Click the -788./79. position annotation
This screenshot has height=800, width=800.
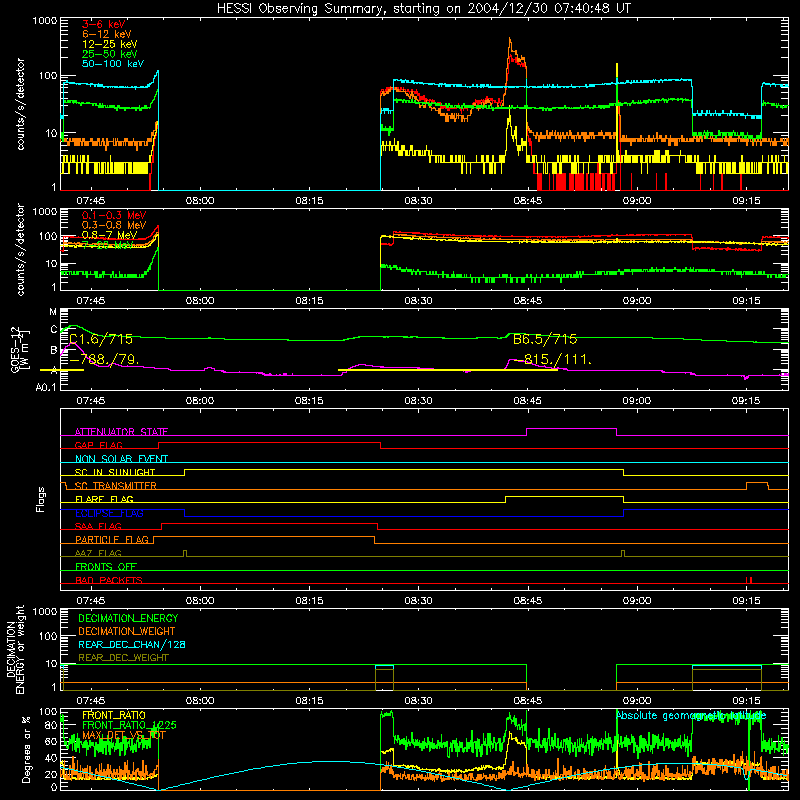point(104,360)
